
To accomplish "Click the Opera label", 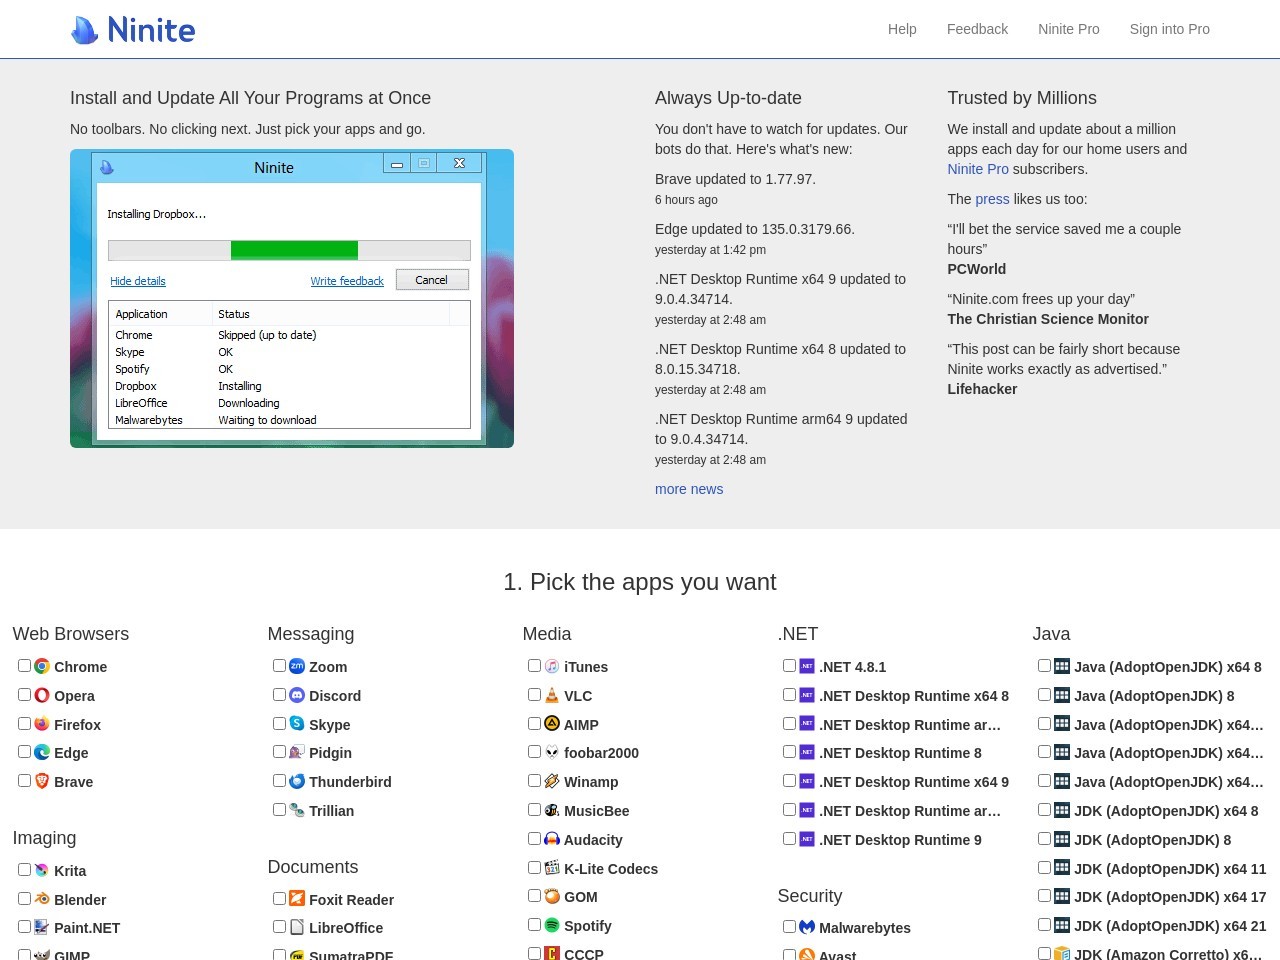I will coord(74,696).
